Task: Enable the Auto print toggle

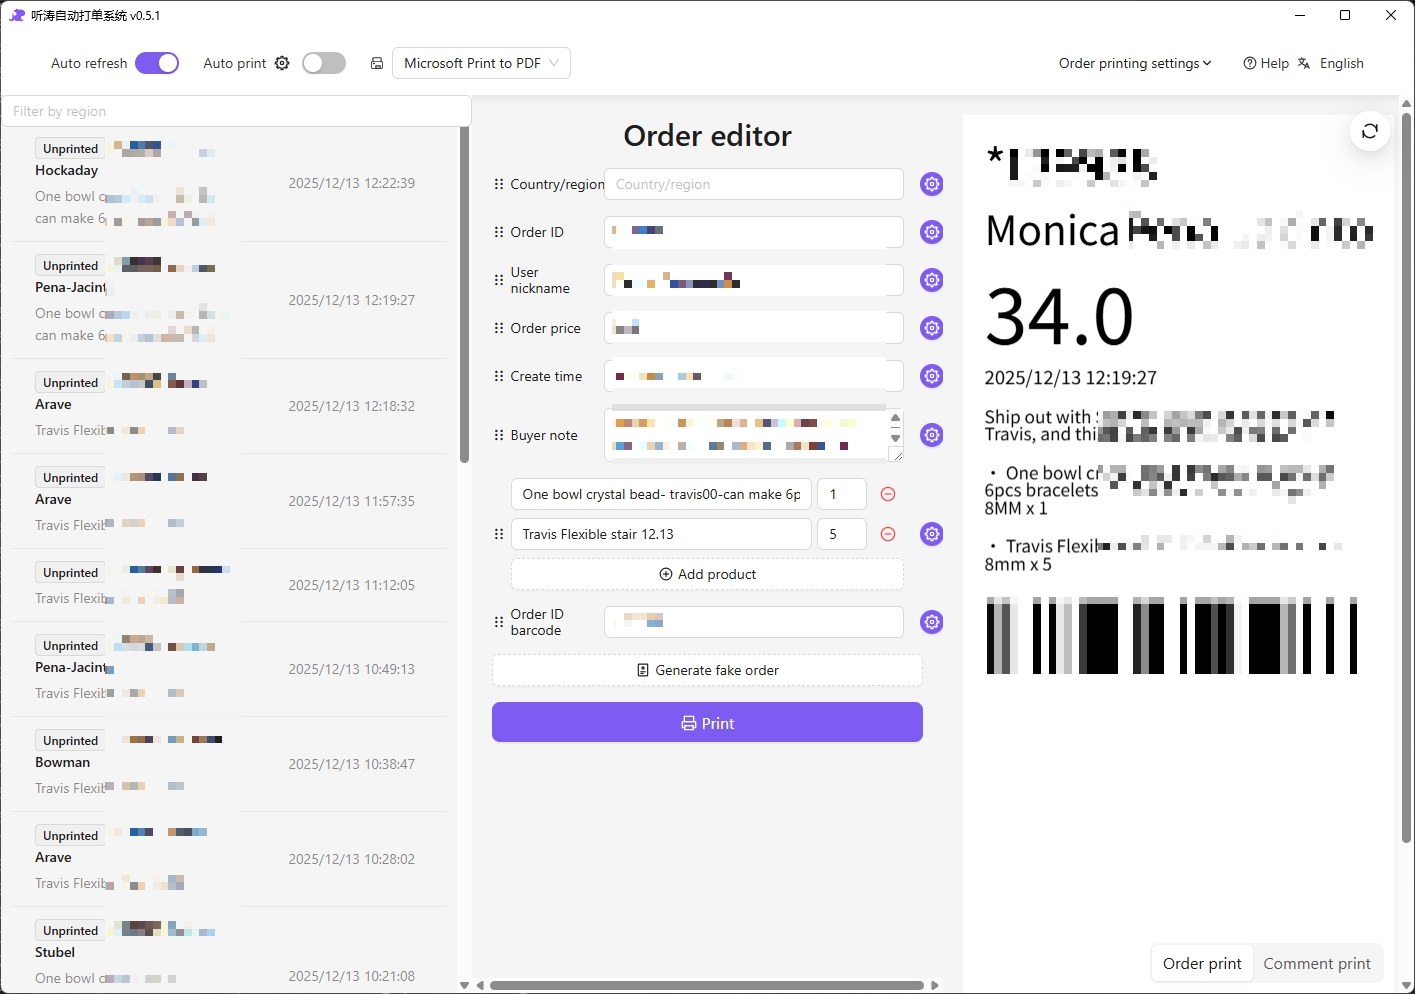Action: tap(323, 62)
